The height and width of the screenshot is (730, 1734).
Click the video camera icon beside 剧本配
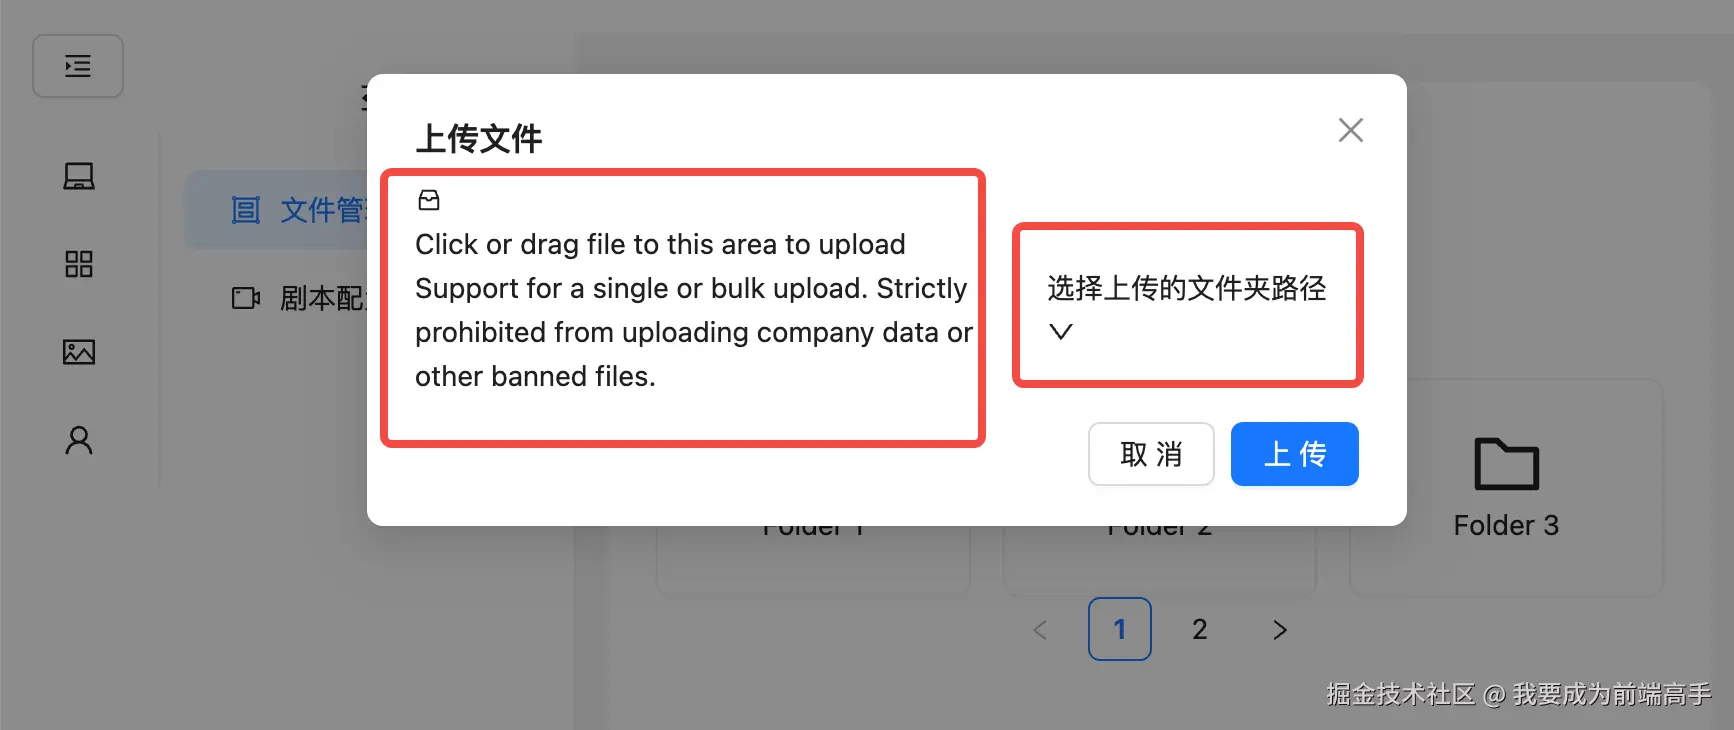[x=246, y=298]
